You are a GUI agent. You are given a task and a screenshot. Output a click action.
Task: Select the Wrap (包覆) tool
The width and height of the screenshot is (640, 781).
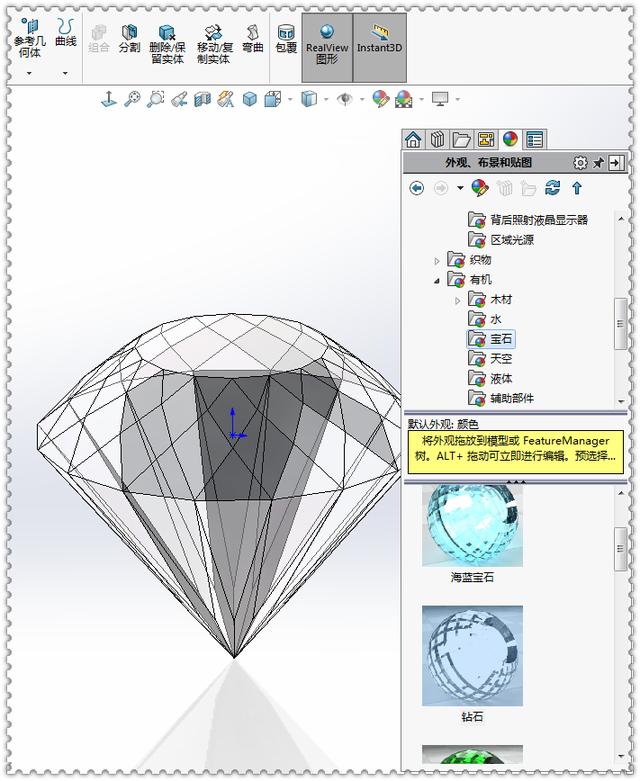(x=286, y=38)
